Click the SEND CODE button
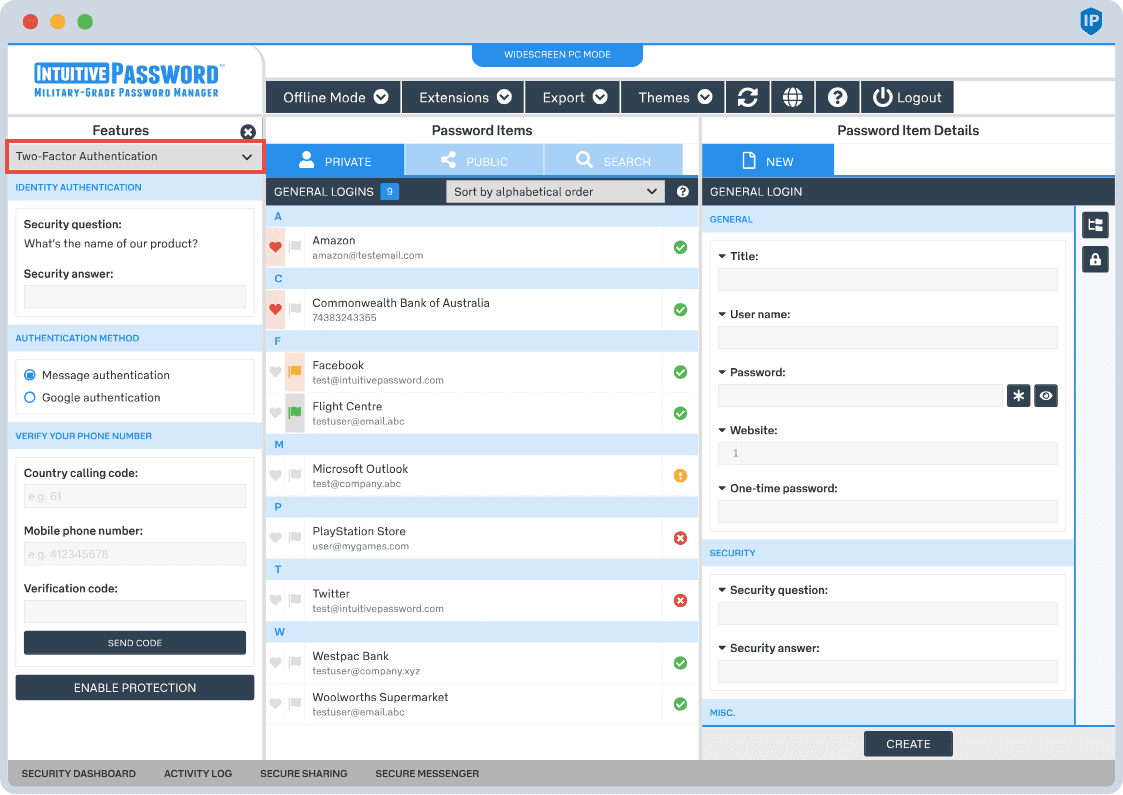 [135, 642]
